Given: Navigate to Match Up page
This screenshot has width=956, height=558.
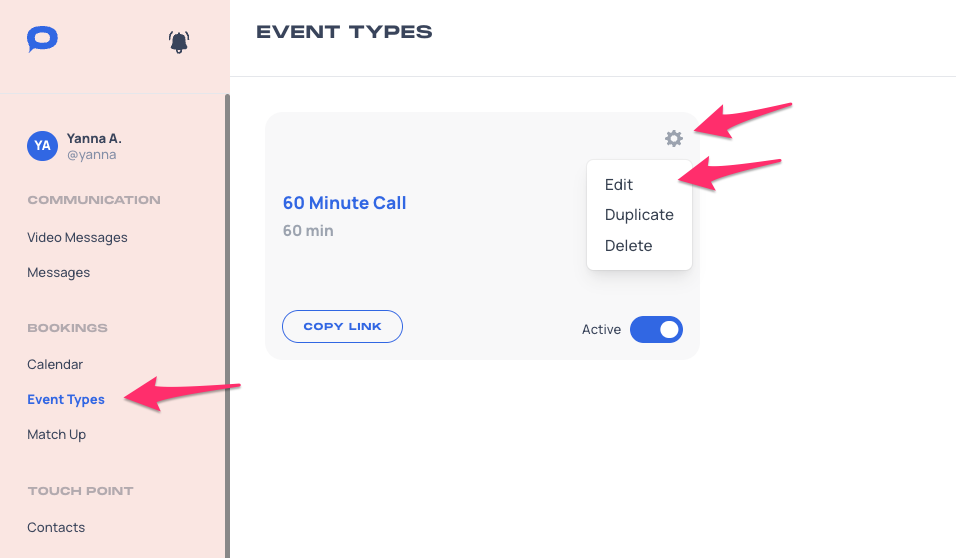Looking at the screenshot, I should (x=57, y=434).
